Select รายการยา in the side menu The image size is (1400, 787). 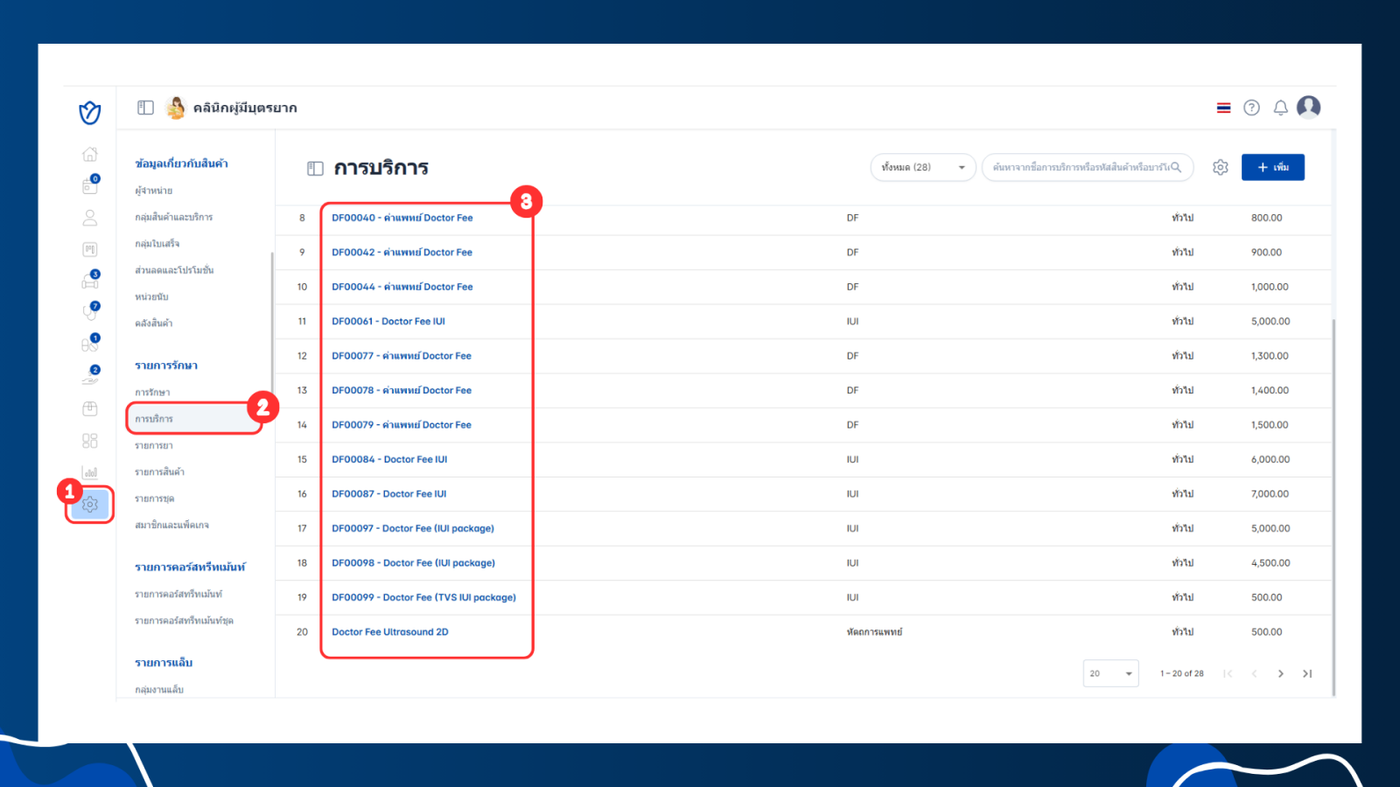coord(154,445)
